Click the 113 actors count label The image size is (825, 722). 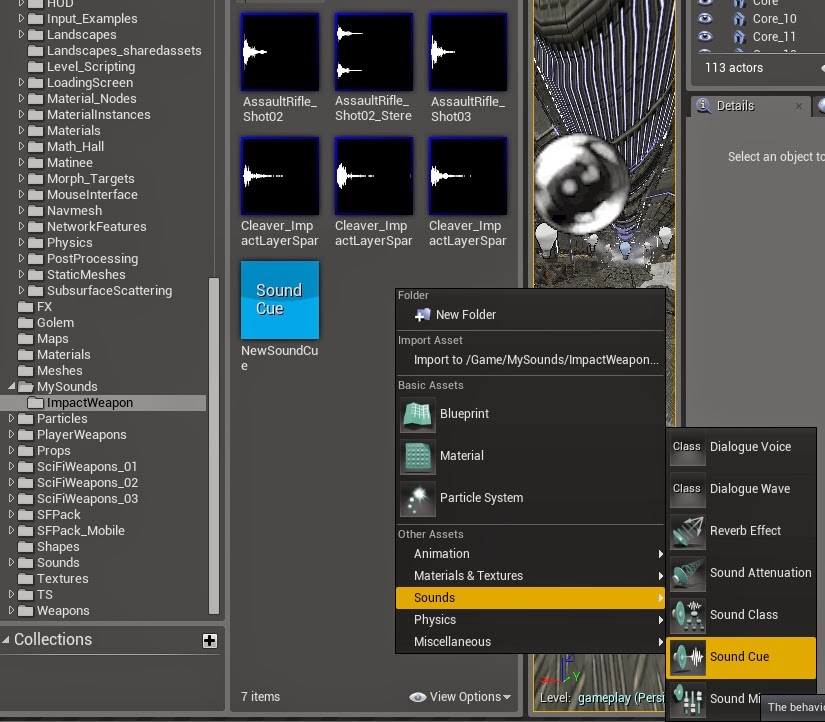click(734, 68)
